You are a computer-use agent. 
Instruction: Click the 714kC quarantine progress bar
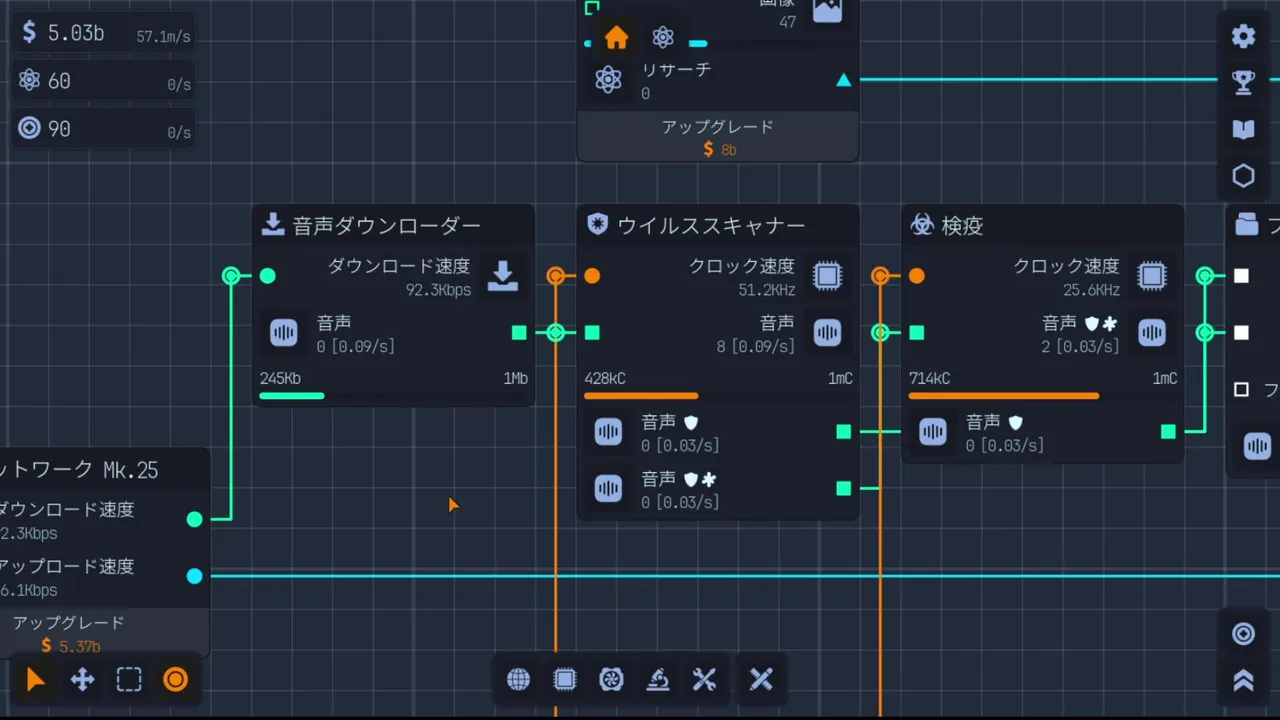[1043, 396]
